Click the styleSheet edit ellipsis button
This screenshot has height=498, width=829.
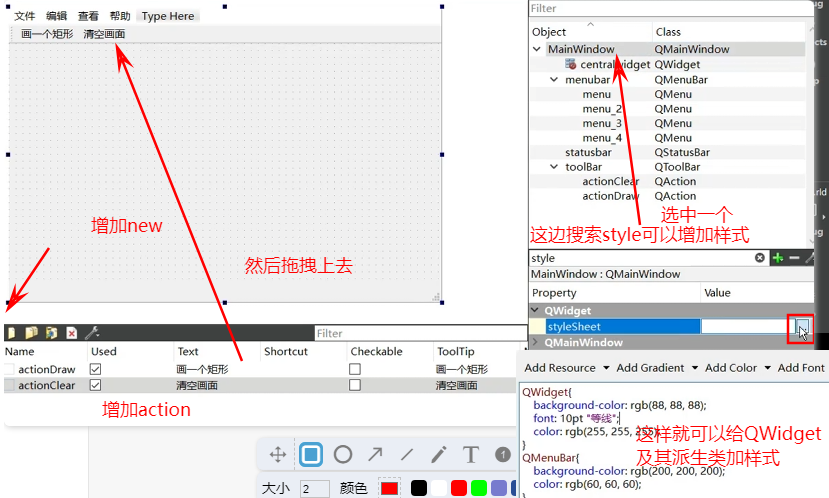[x=802, y=327]
